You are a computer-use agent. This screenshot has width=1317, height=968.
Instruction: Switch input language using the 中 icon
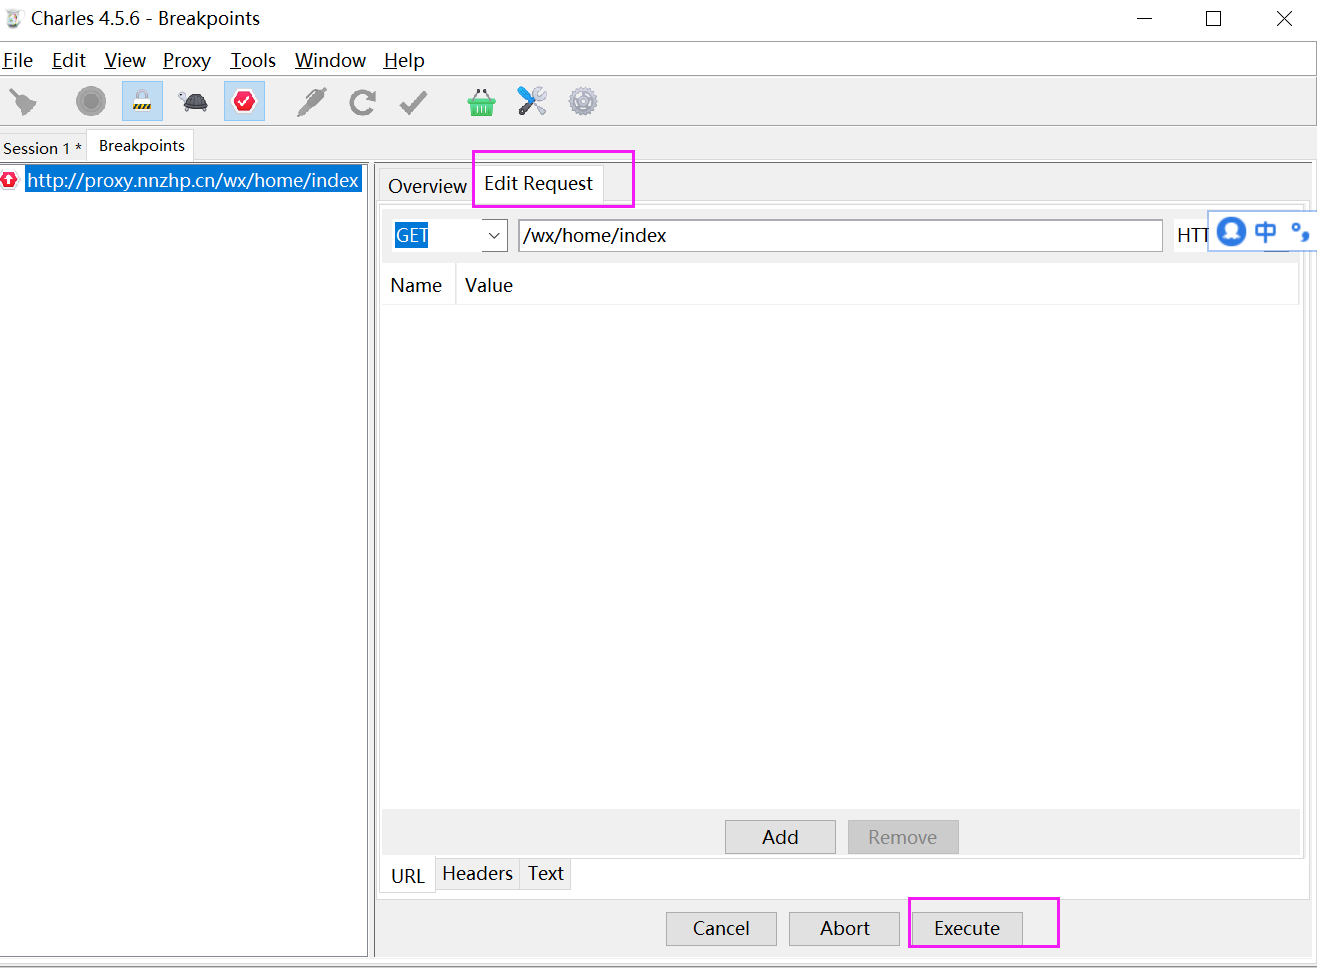[x=1265, y=232]
